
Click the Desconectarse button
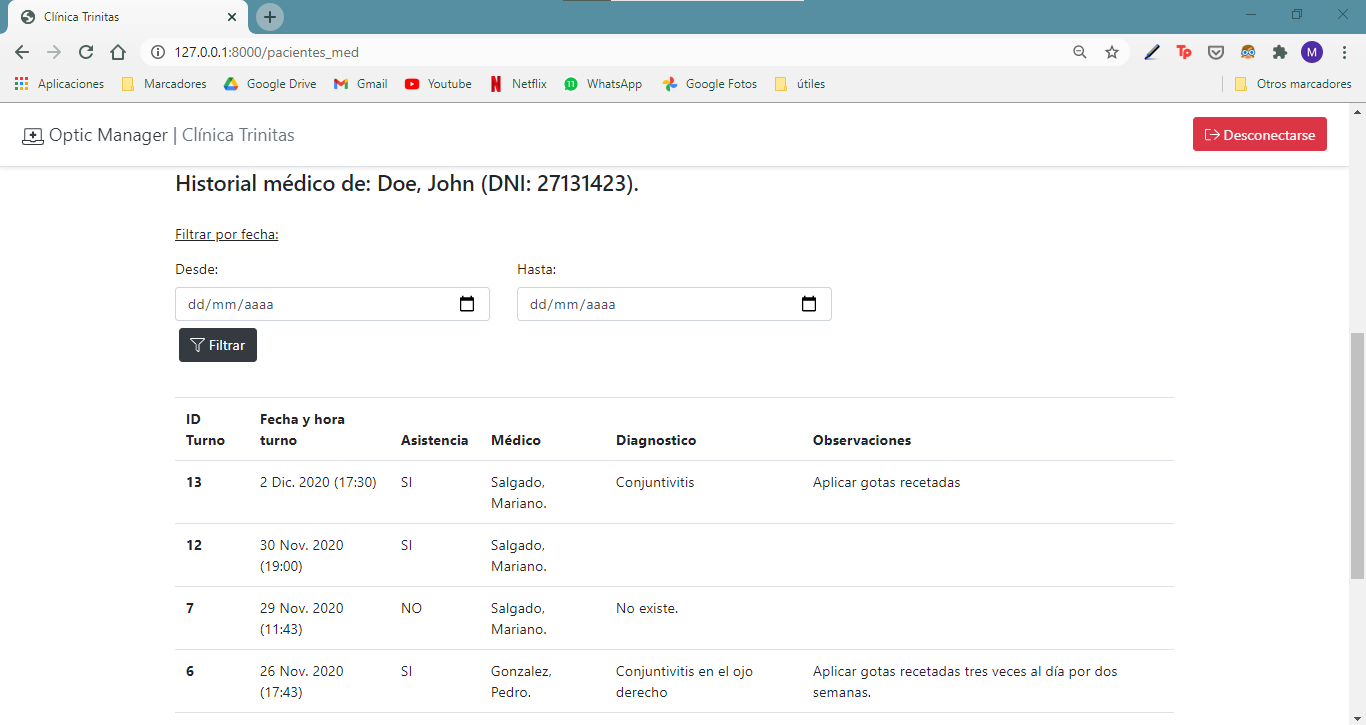pyautogui.click(x=1260, y=135)
